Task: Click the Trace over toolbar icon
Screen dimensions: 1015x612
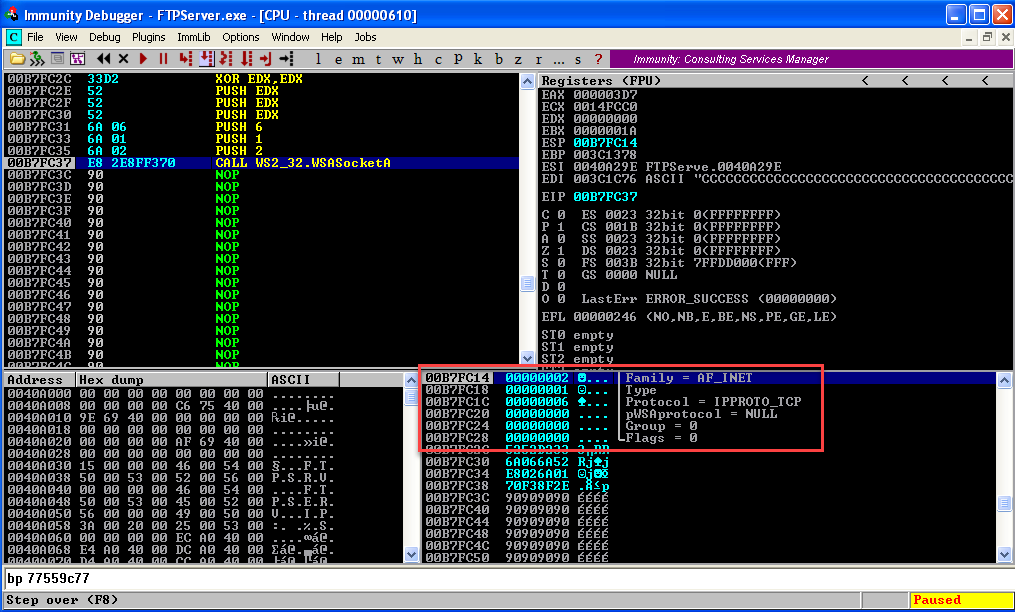Action: click(246, 59)
